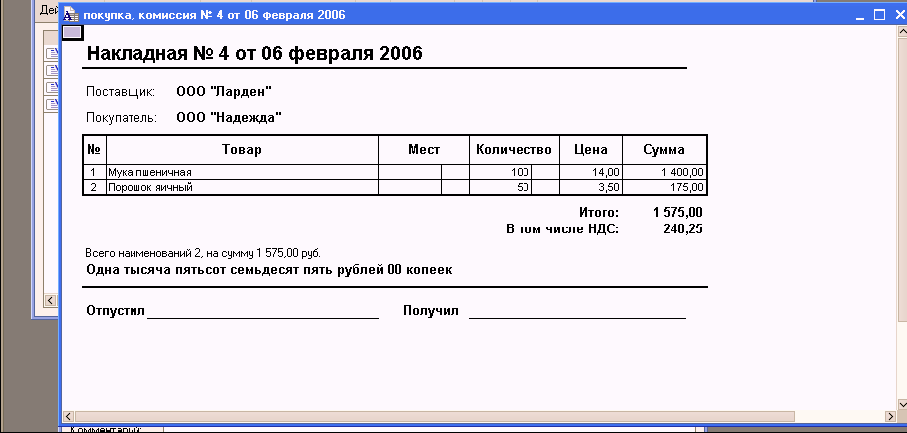This screenshot has height=433, width=907.
Task: Click the Итого total value 1 575,00
Action: coord(677,213)
